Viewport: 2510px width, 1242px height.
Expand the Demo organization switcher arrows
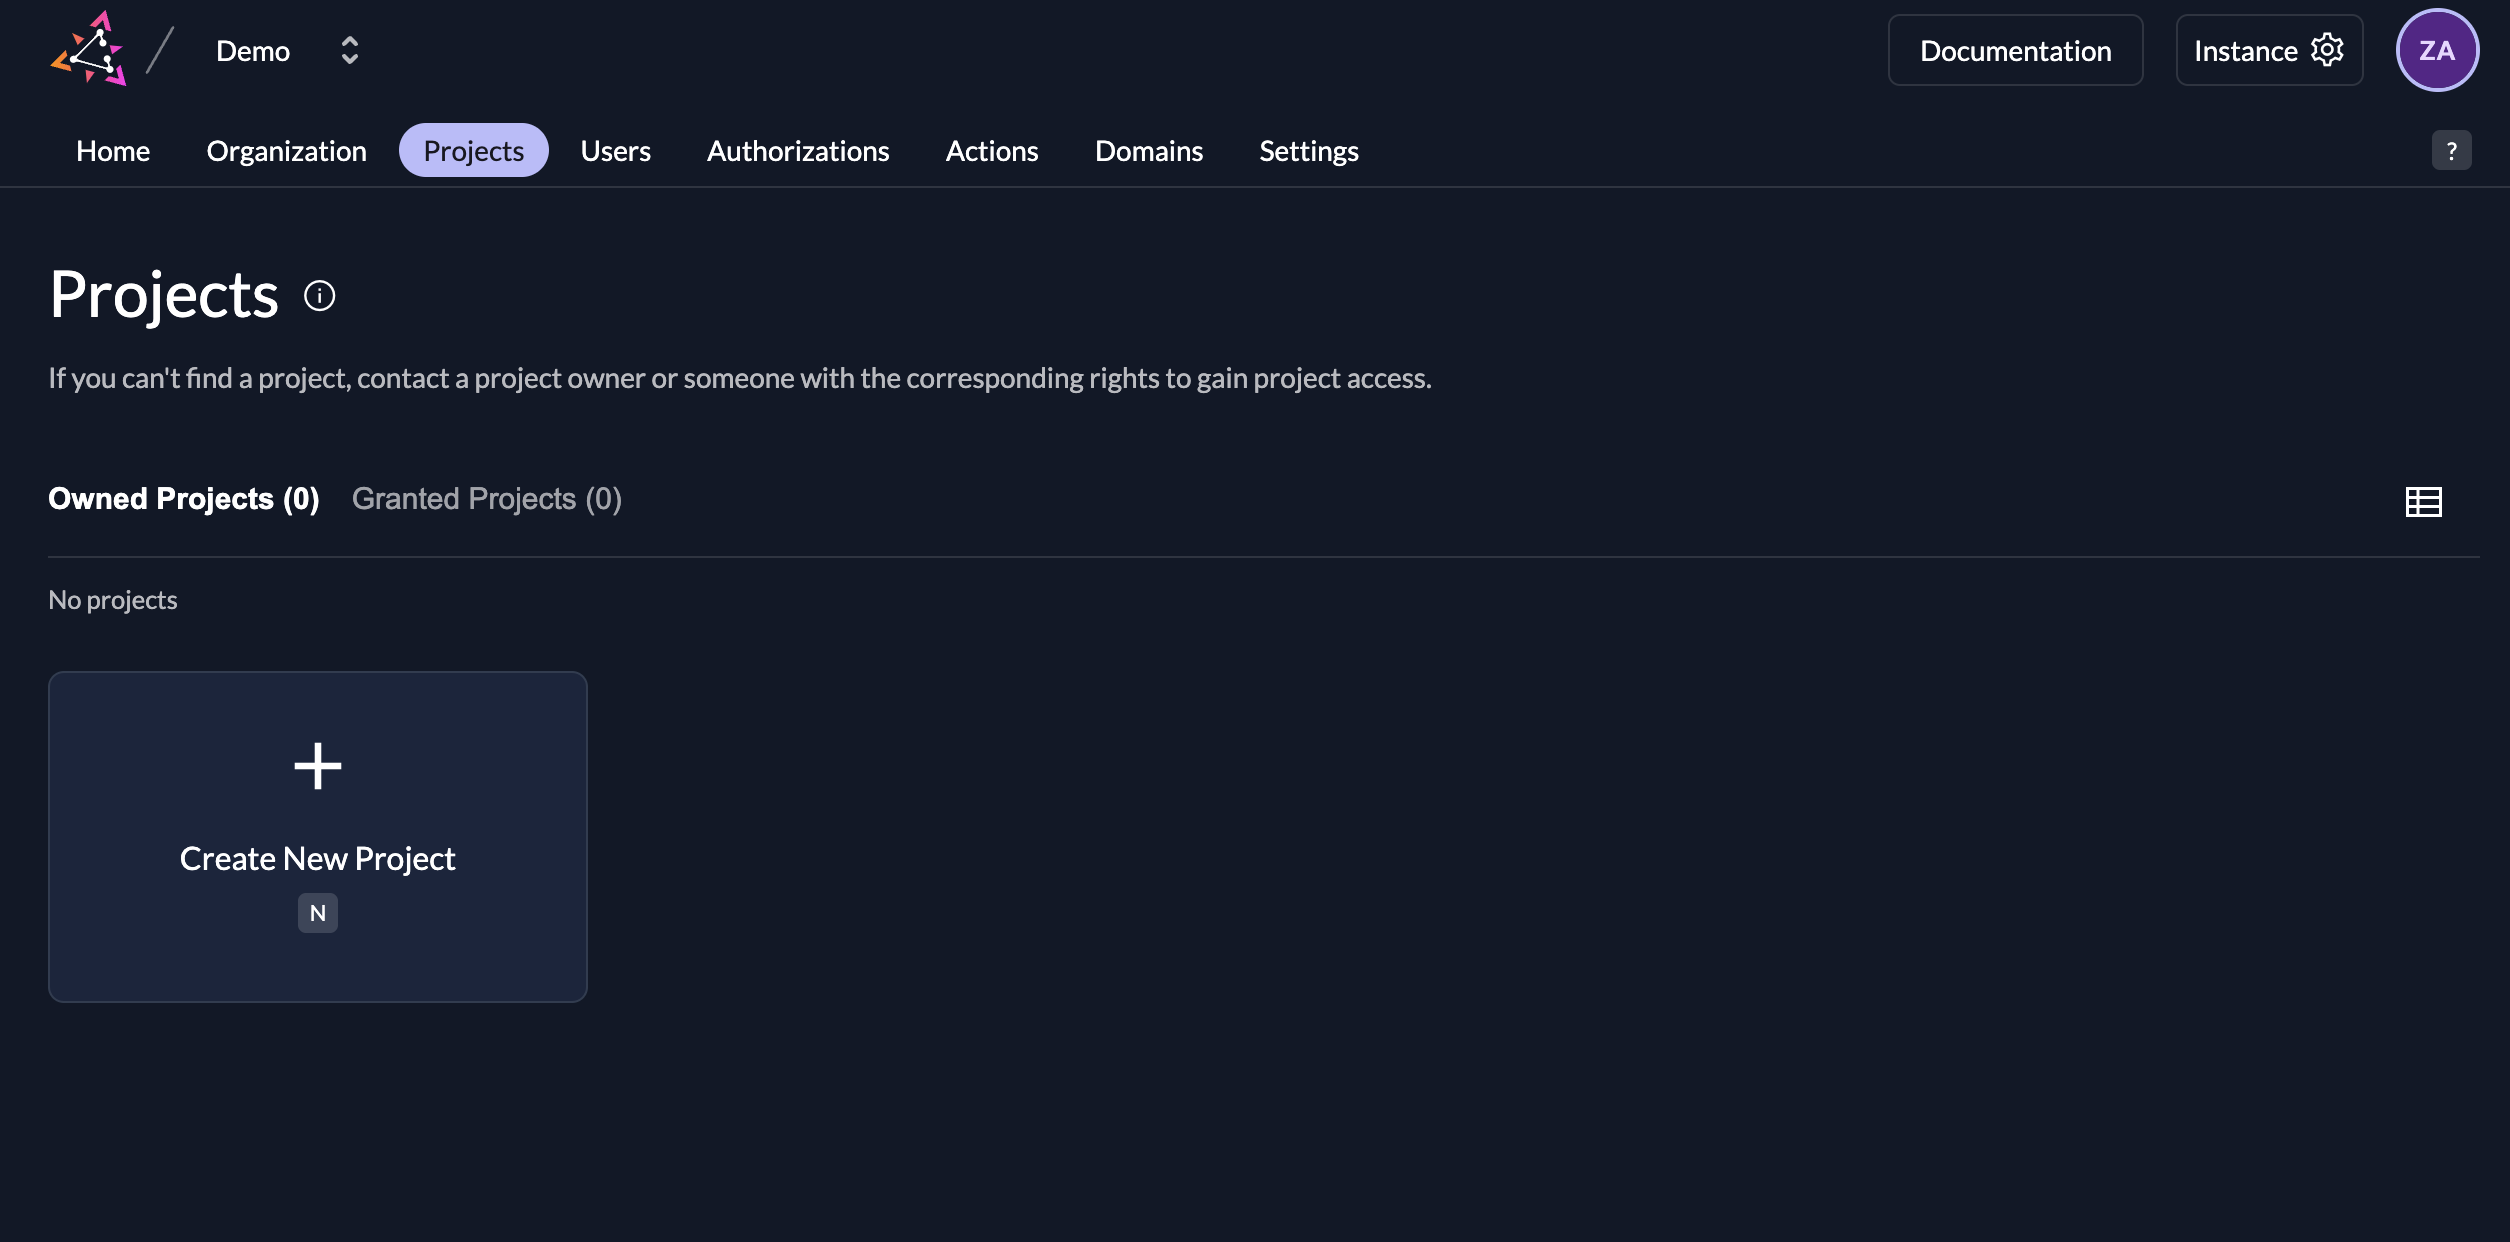point(349,51)
